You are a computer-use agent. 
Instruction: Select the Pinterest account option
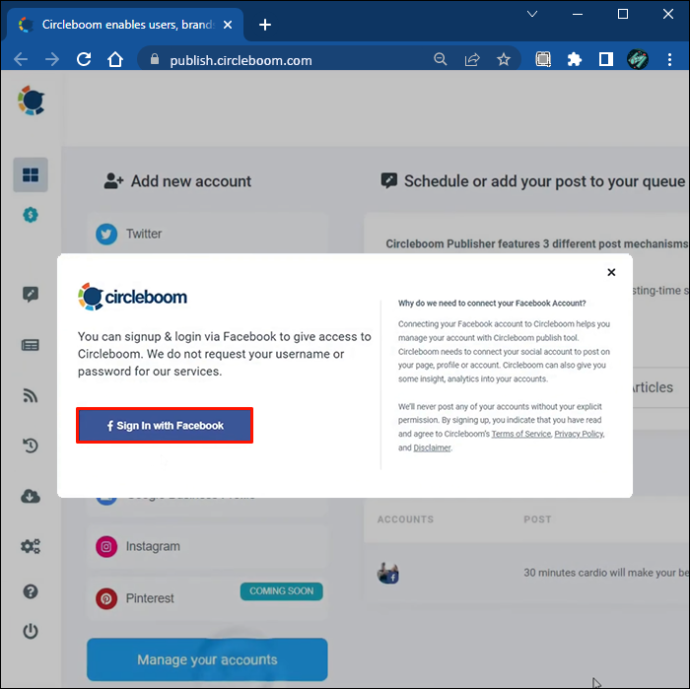click(x=207, y=598)
